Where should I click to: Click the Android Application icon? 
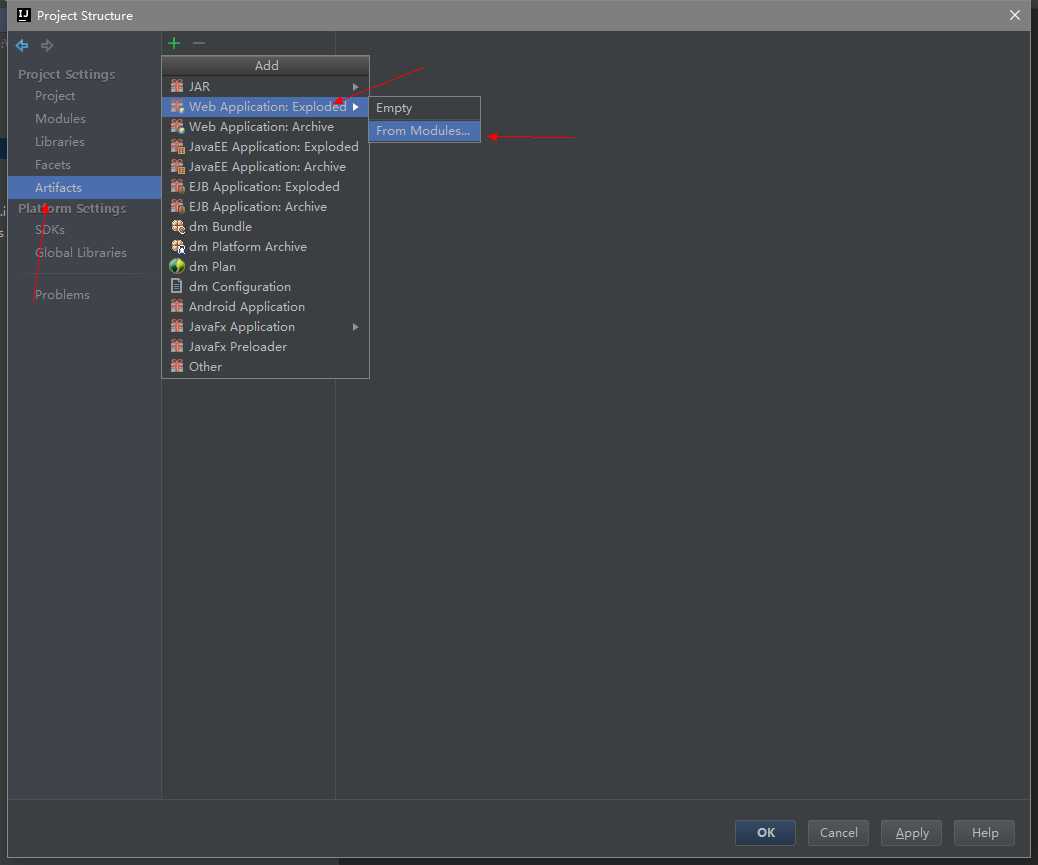pos(177,306)
